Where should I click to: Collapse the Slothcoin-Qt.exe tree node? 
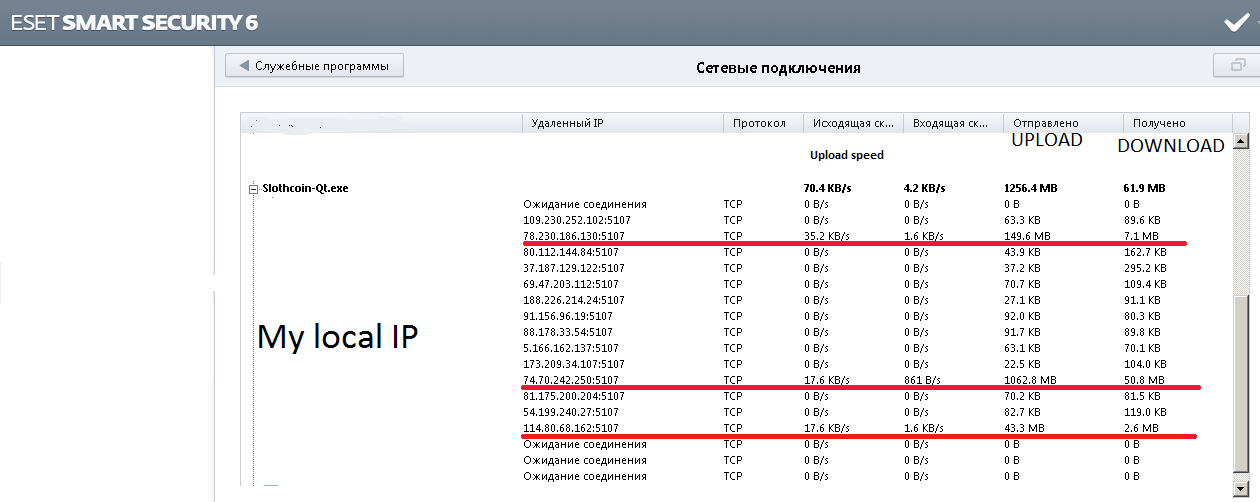coord(254,188)
